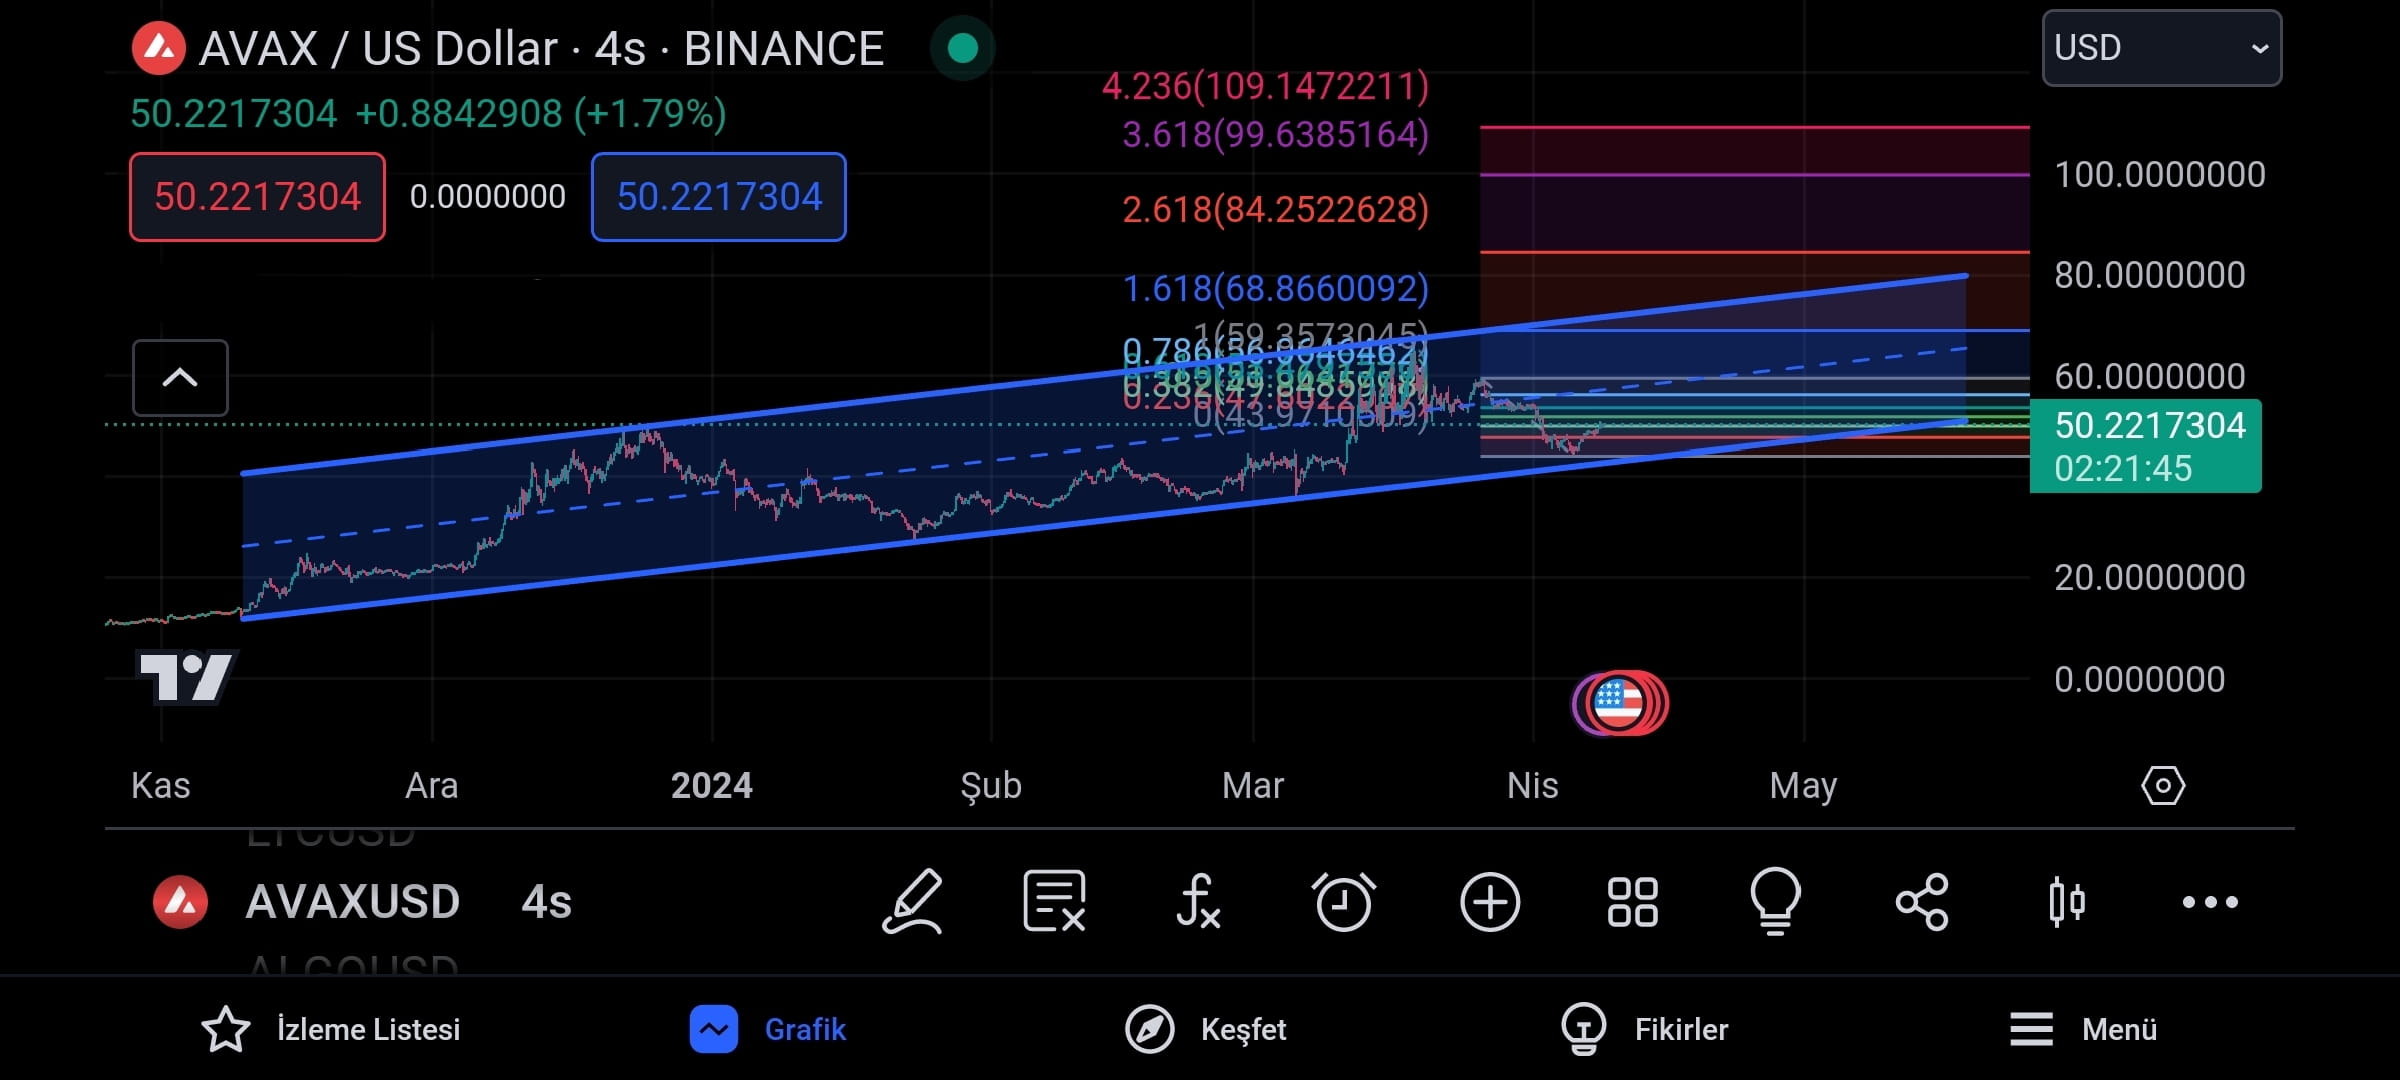Viewport: 2400px width, 1080px height.
Task: Open the USD currency dropdown
Action: [2161, 48]
